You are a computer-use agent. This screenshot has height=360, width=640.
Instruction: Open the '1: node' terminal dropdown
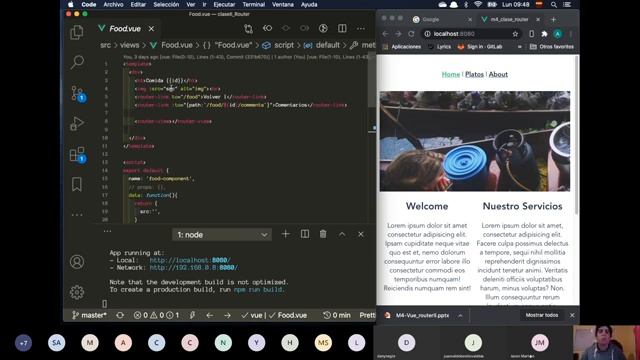(x=222, y=235)
